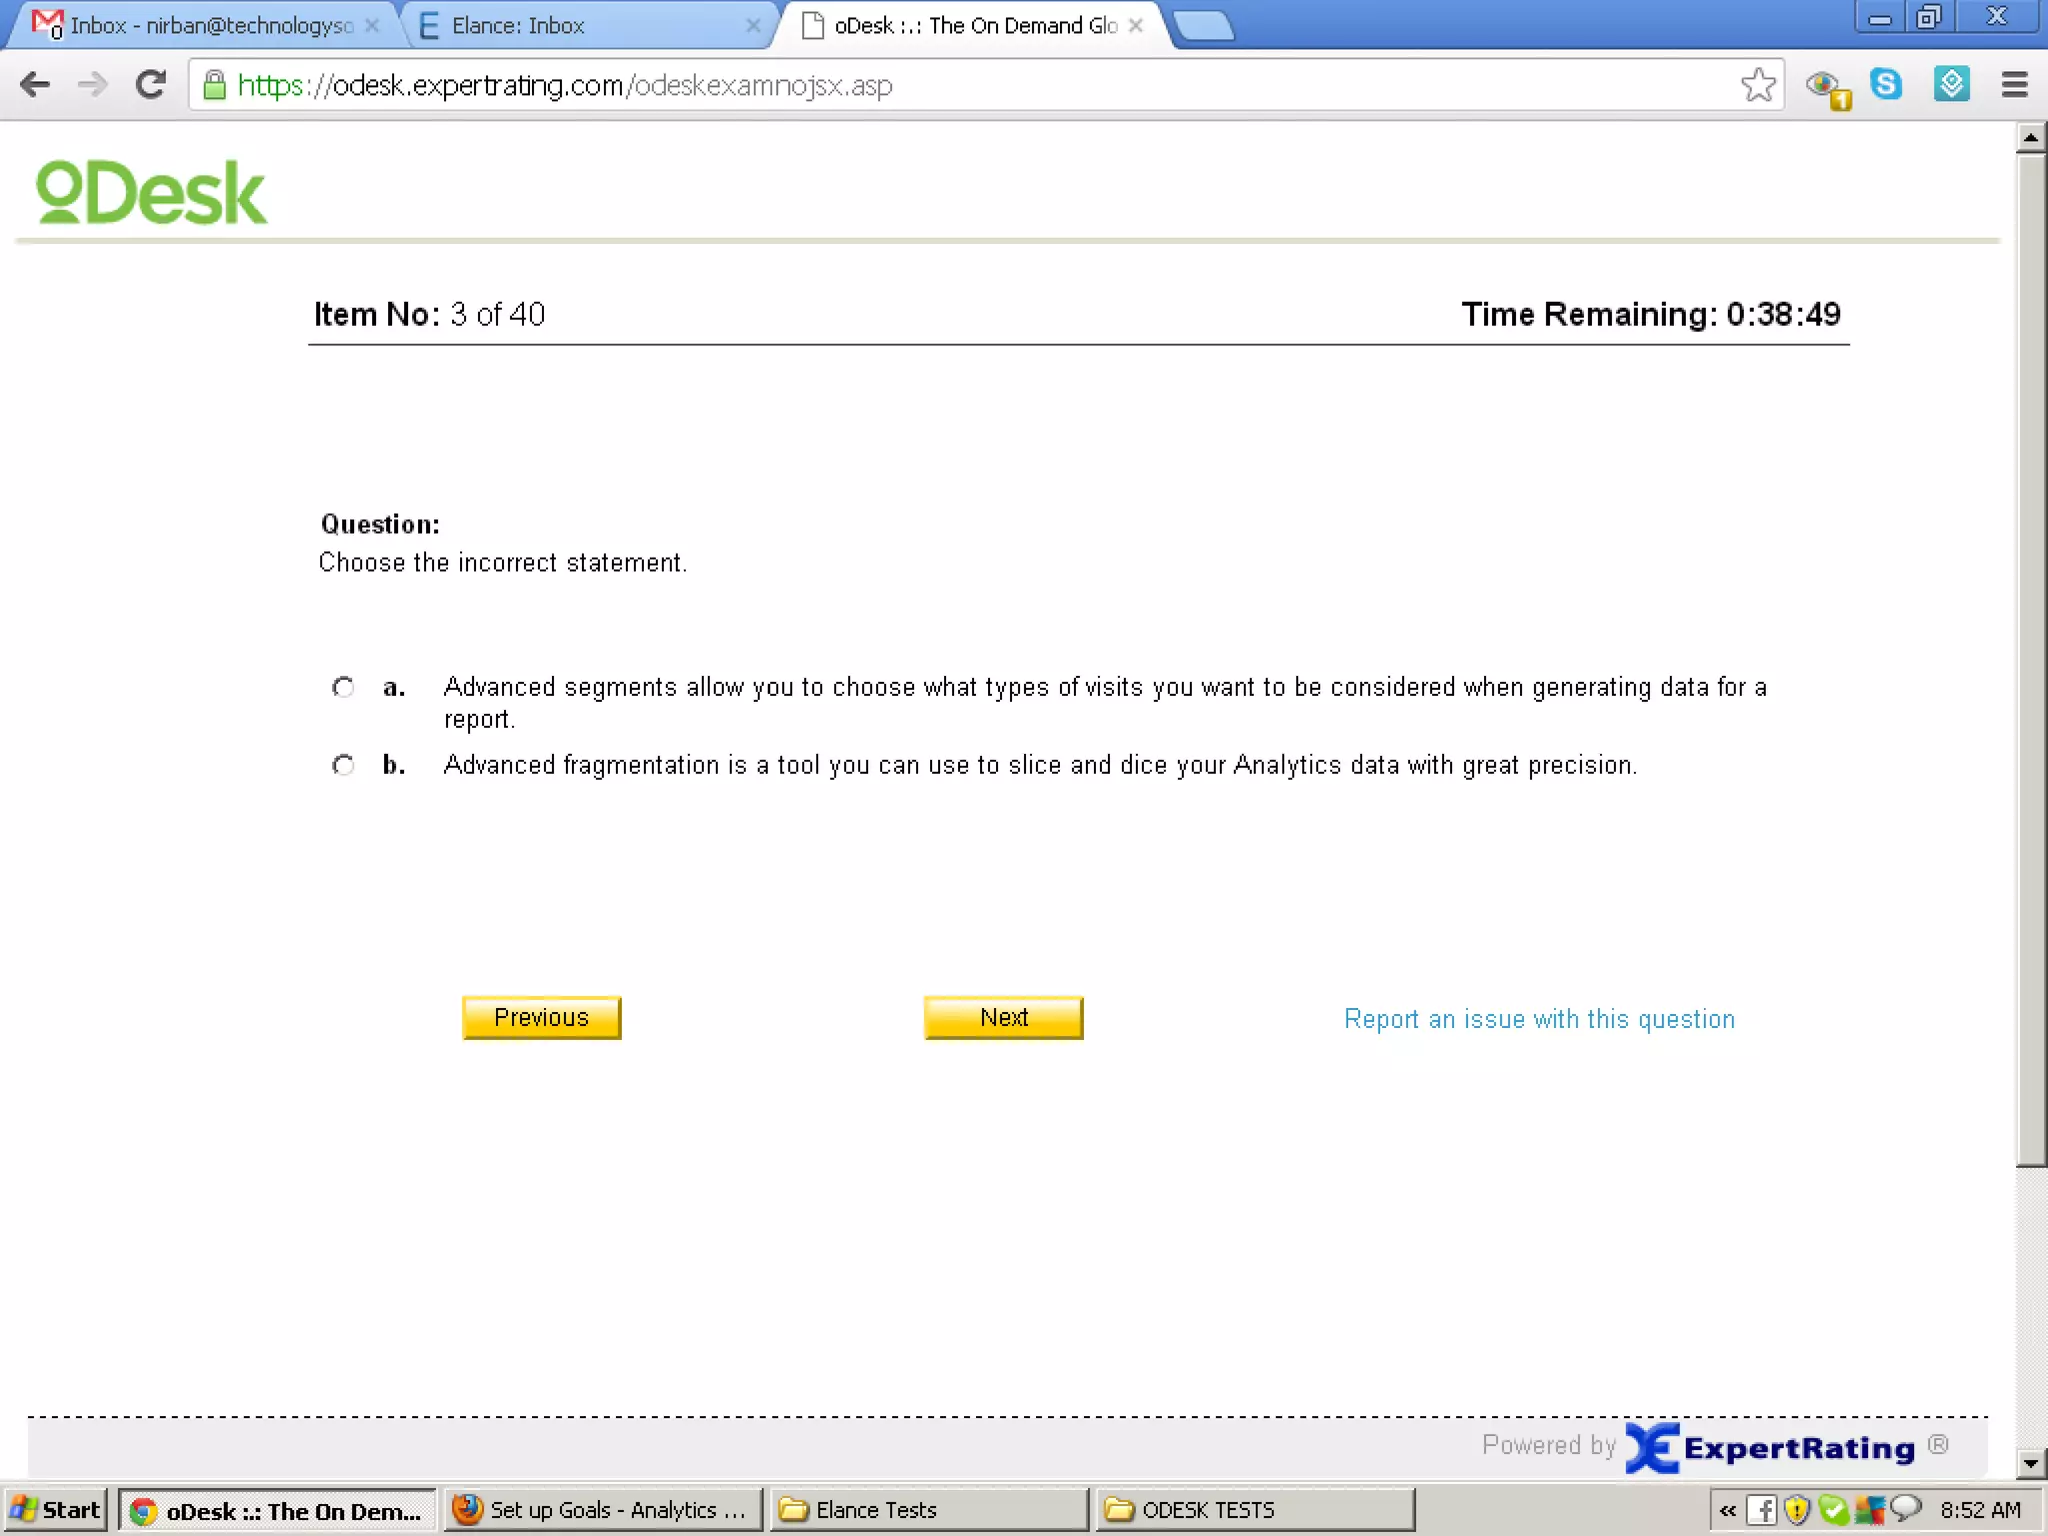Select answer option a radio button
2048x1536 pixels.
point(343,687)
